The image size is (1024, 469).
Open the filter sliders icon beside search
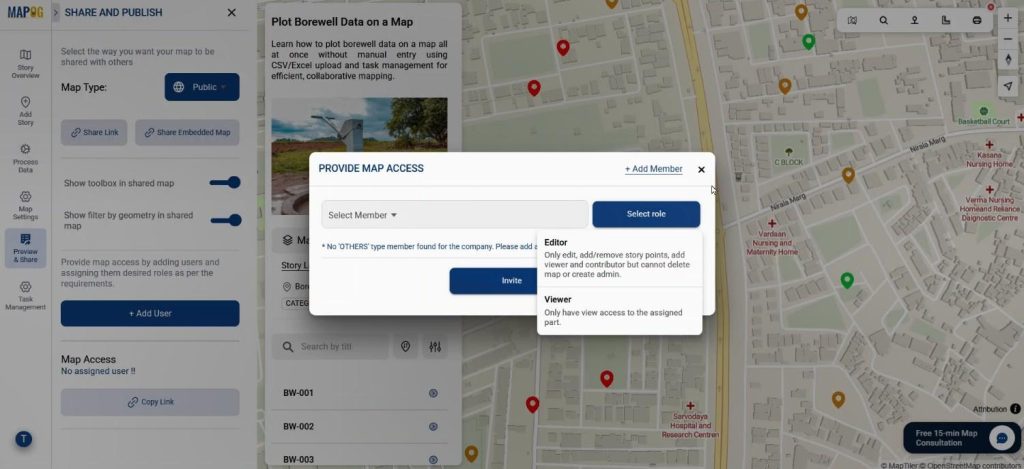click(x=435, y=347)
